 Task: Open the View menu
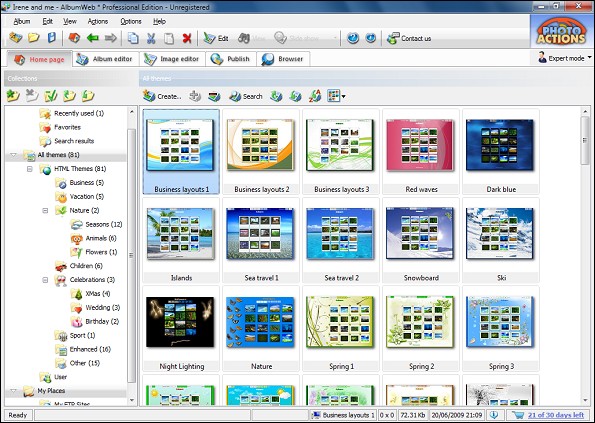[x=70, y=21]
